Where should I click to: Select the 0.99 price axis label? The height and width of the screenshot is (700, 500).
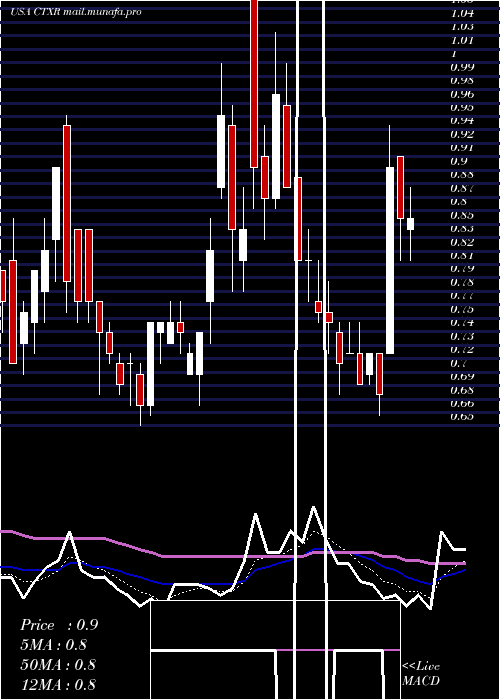(462, 67)
